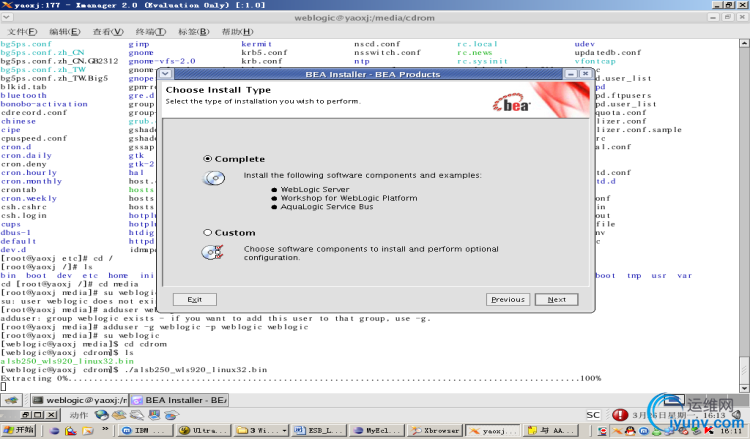The height and width of the screenshot is (439, 750).
Task: Click the Eclipse quick launch sphere icon
Action: tap(54, 430)
